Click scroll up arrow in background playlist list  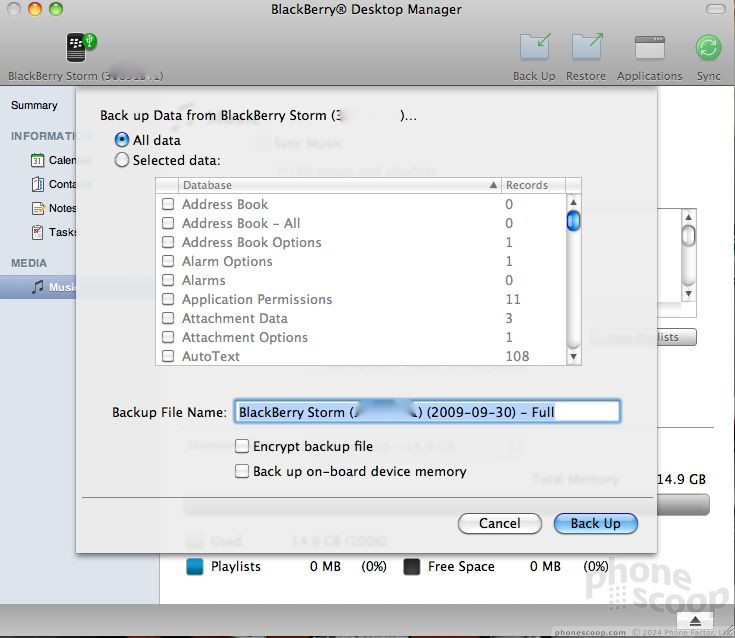click(688, 217)
